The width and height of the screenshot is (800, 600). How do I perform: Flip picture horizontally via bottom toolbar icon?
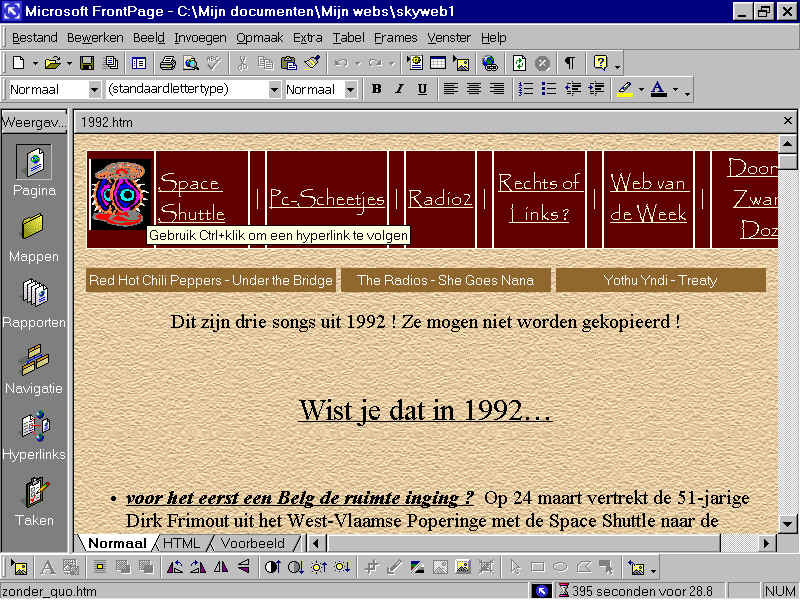[x=221, y=567]
